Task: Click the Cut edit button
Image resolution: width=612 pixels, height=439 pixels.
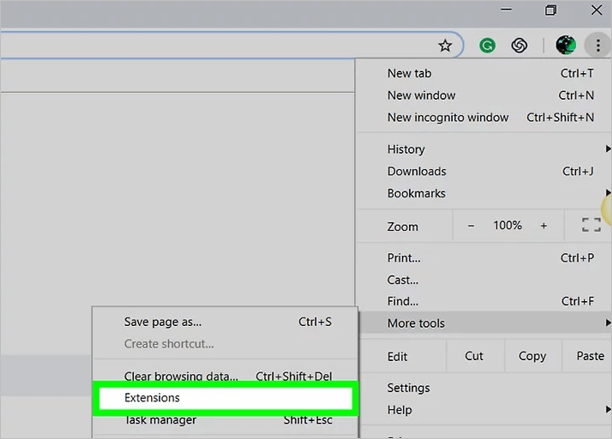Action: (474, 356)
